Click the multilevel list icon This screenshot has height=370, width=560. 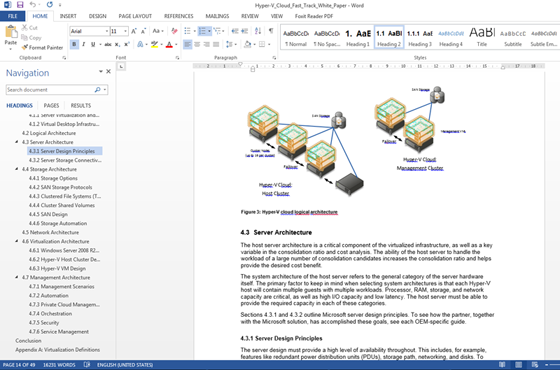point(217,31)
